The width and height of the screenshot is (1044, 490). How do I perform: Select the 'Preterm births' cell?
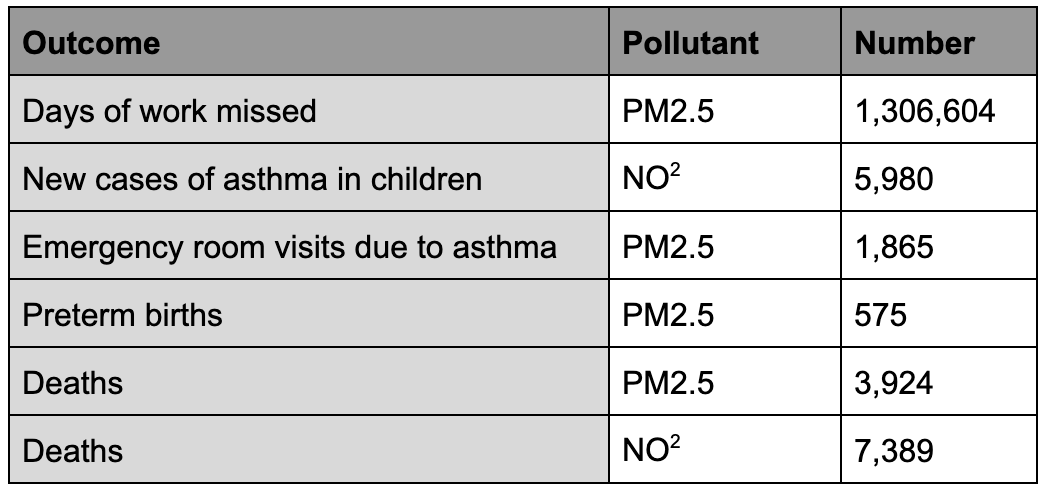pos(122,315)
